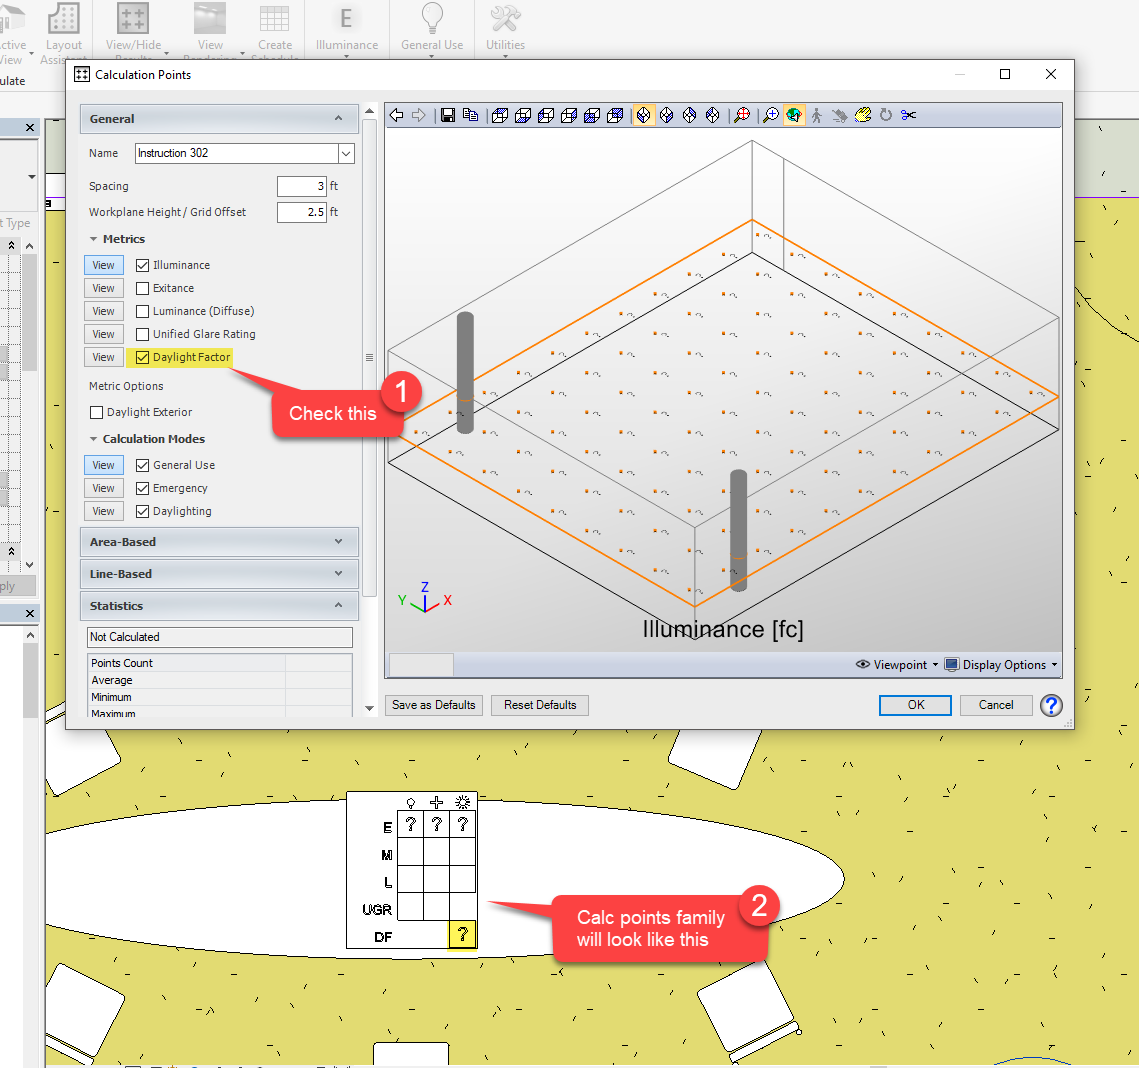The height and width of the screenshot is (1068, 1139).
Task: Select the scissors section-cut tool
Action: [909, 115]
